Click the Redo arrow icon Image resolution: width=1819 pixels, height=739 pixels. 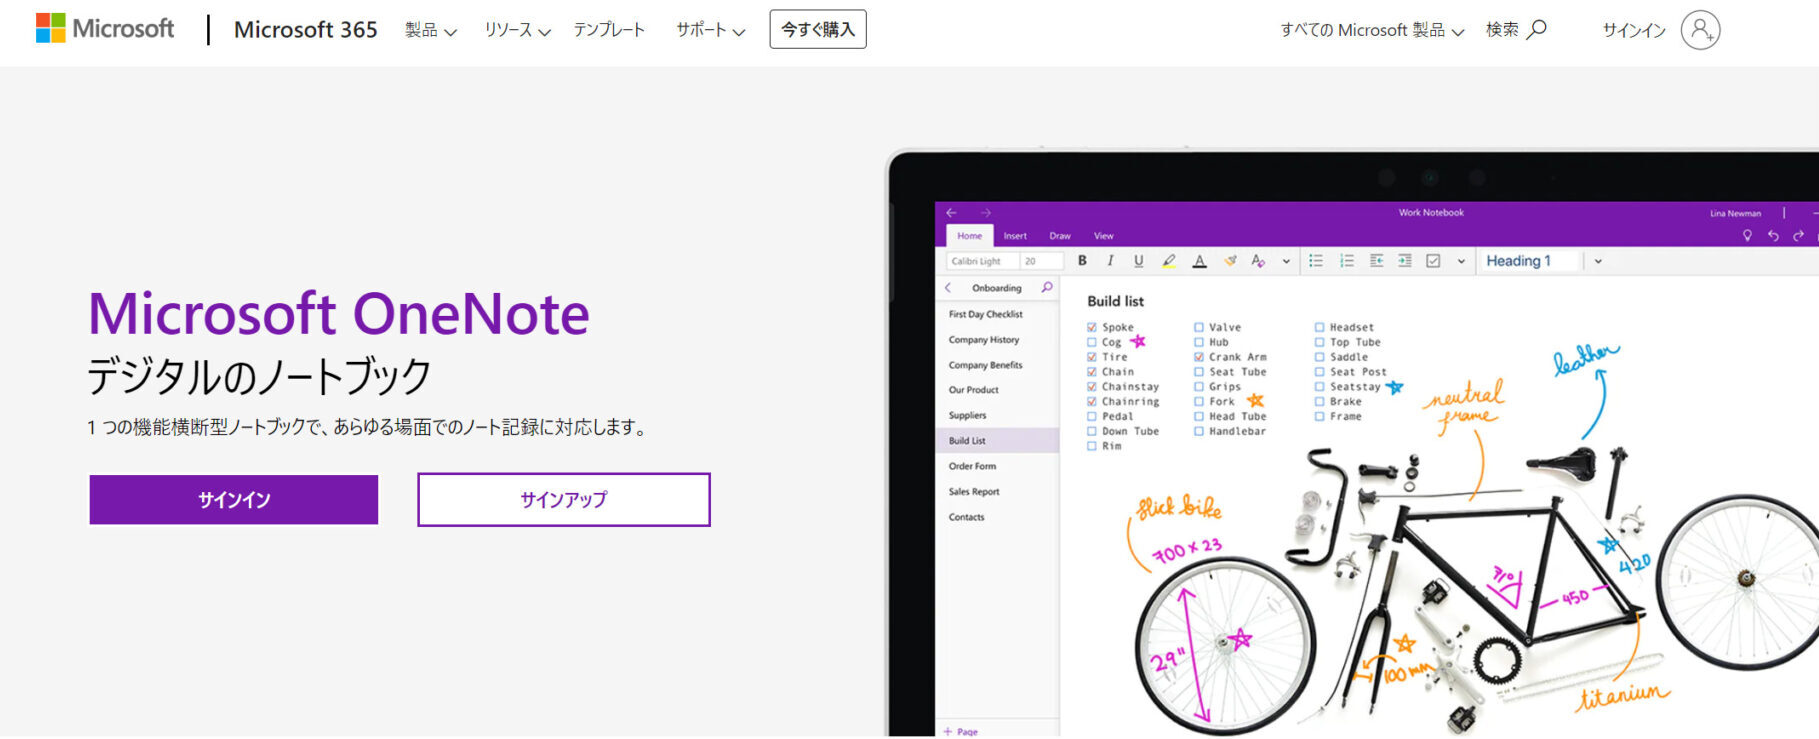1798,236
